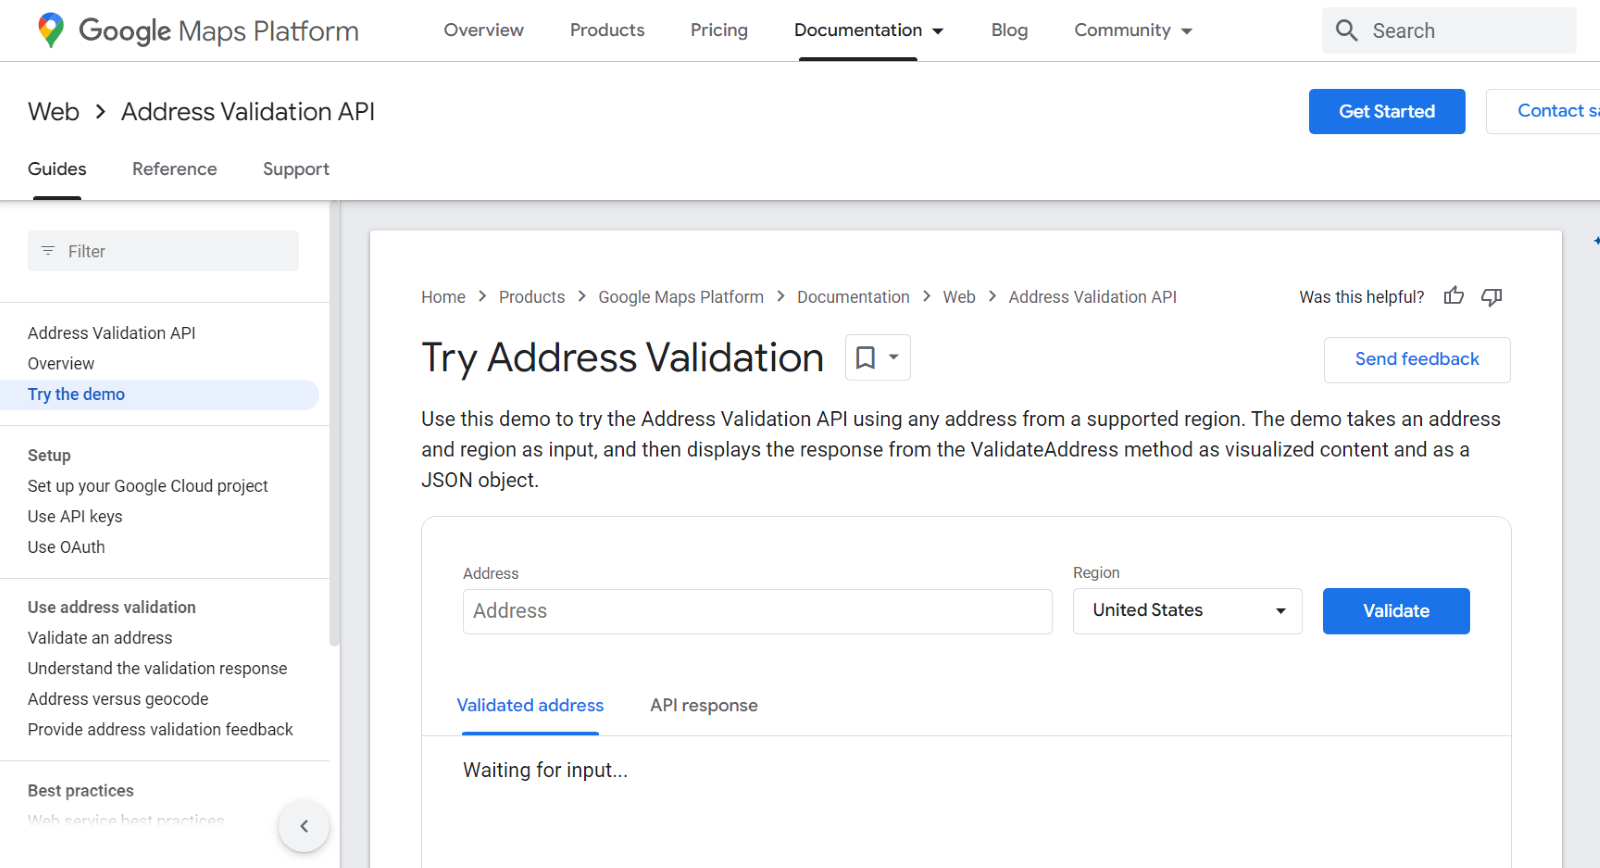Open the Products nav item
Image resolution: width=1600 pixels, height=868 pixels.
click(607, 30)
